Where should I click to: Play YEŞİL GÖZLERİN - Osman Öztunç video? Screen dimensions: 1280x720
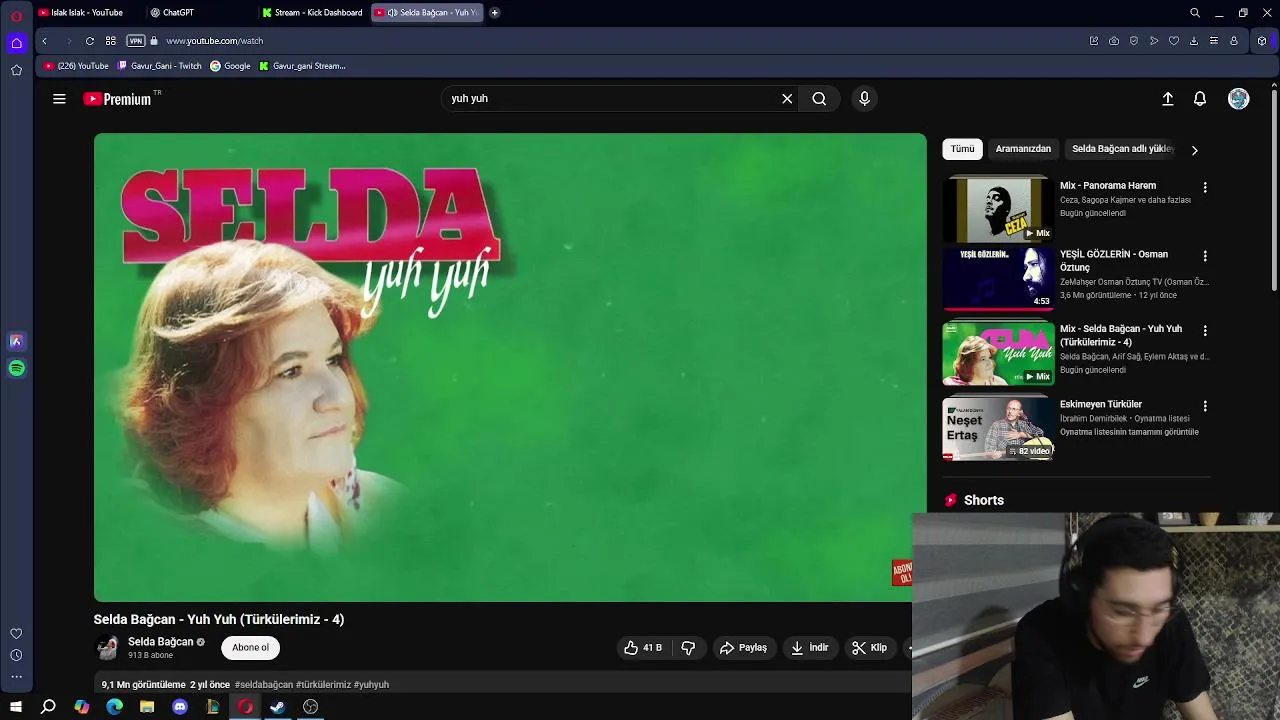pyautogui.click(x=998, y=279)
